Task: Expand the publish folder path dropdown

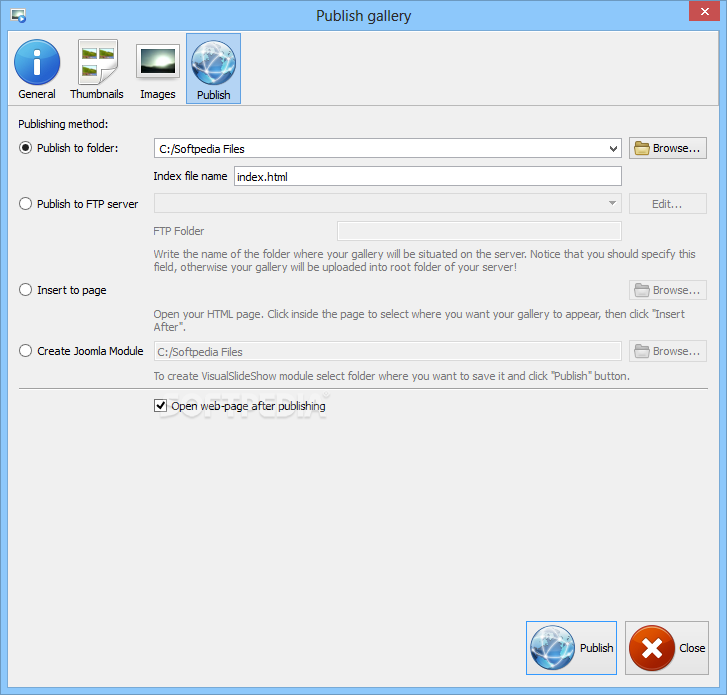Action: click(x=613, y=149)
